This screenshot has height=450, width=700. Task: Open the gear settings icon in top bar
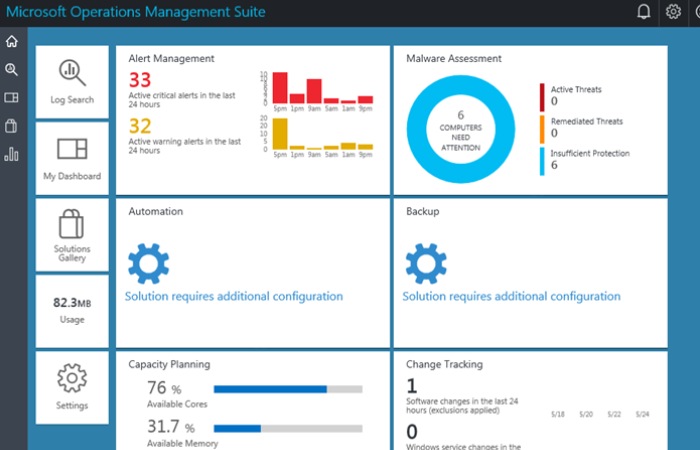tap(673, 12)
